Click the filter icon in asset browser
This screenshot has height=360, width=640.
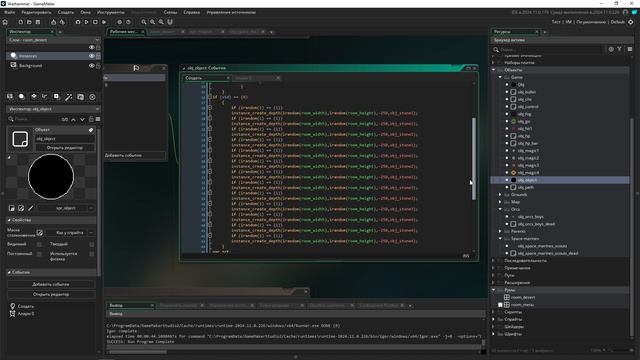click(x=619, y=49)
